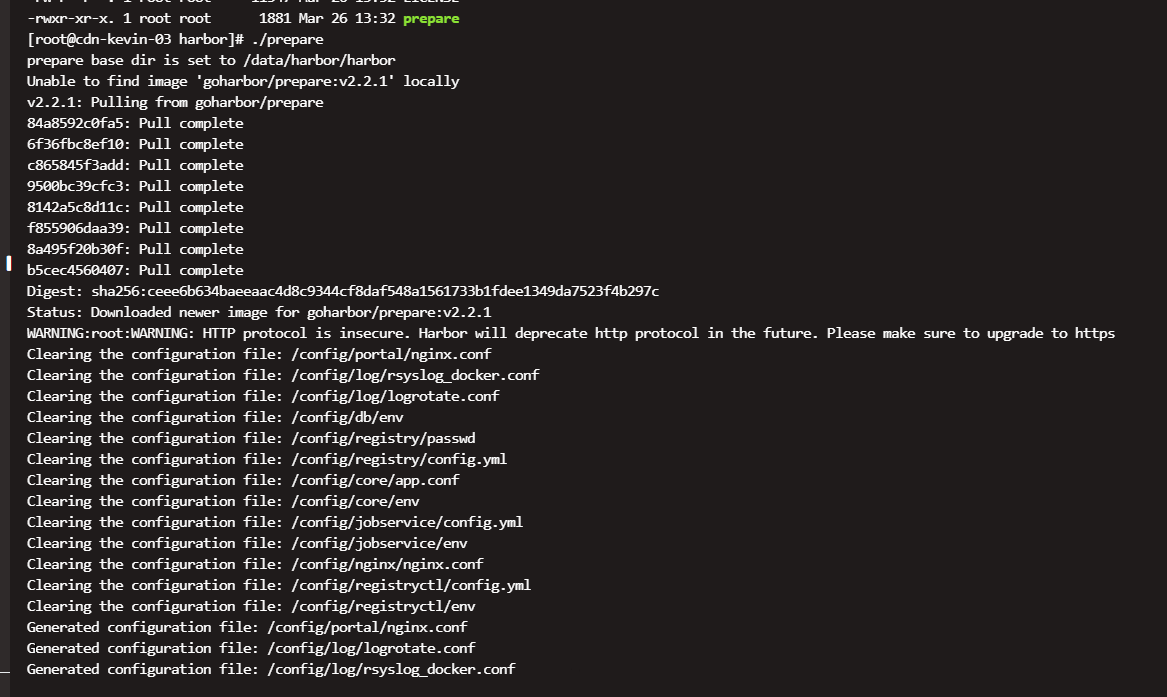1167x697 pixels.
Task: Click layer c865845f3add Pull complete line
Action: pos(135,165)
